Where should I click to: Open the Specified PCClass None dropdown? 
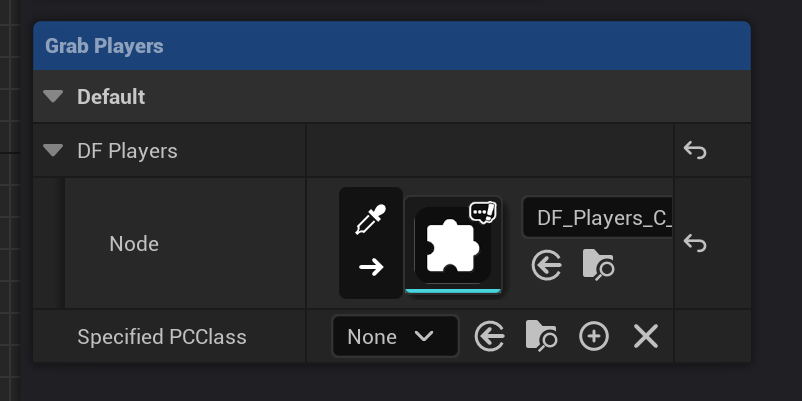(394, 337)
